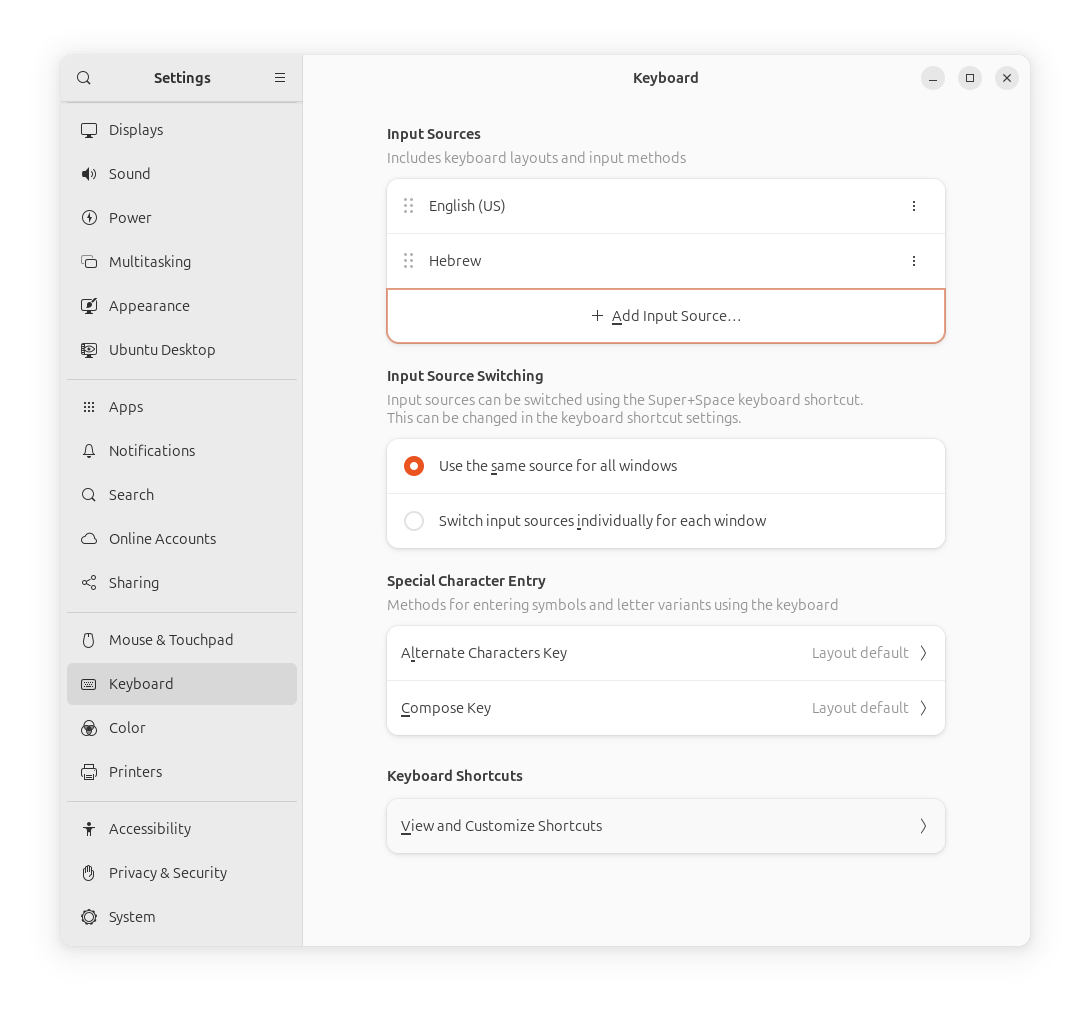Select Switch input sources individually for each window
The height and width of the screenshot is (1013, 1091).
pyautogui.click(x=414, y=521)
